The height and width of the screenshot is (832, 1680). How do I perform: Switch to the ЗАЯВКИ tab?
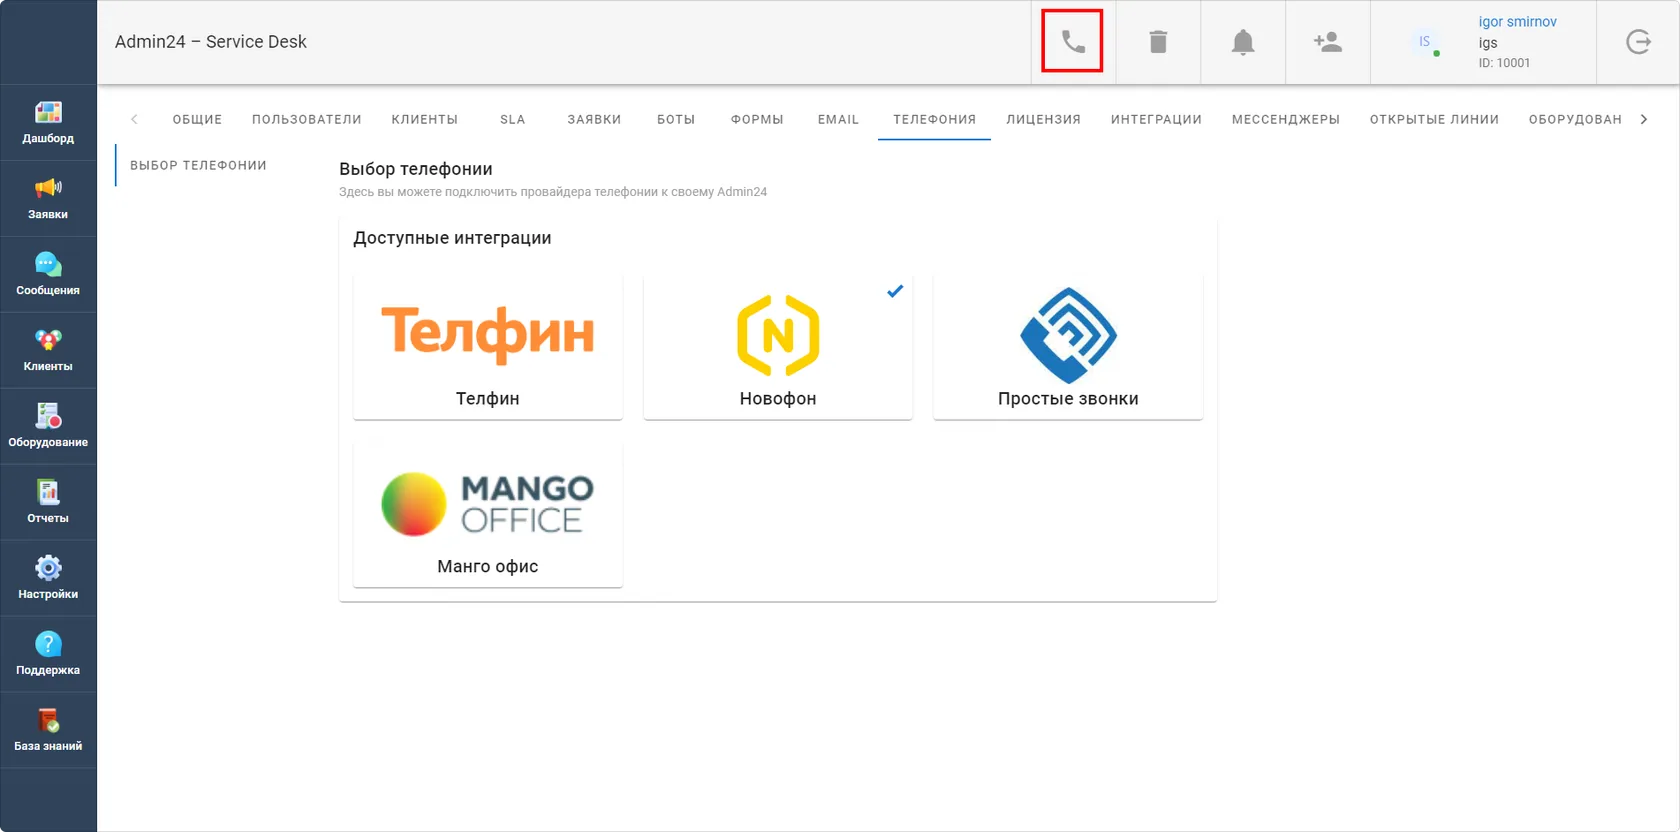click(x=594, y=119)
